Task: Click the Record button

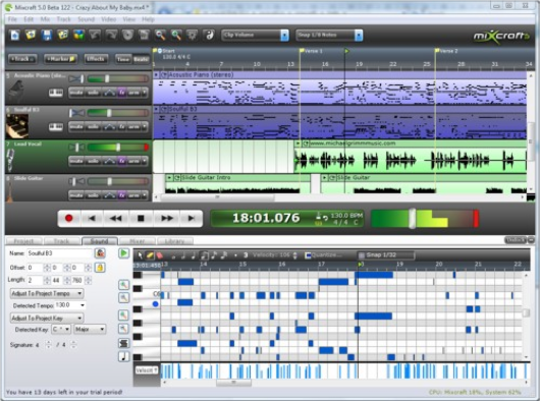Action: point(69,218)
